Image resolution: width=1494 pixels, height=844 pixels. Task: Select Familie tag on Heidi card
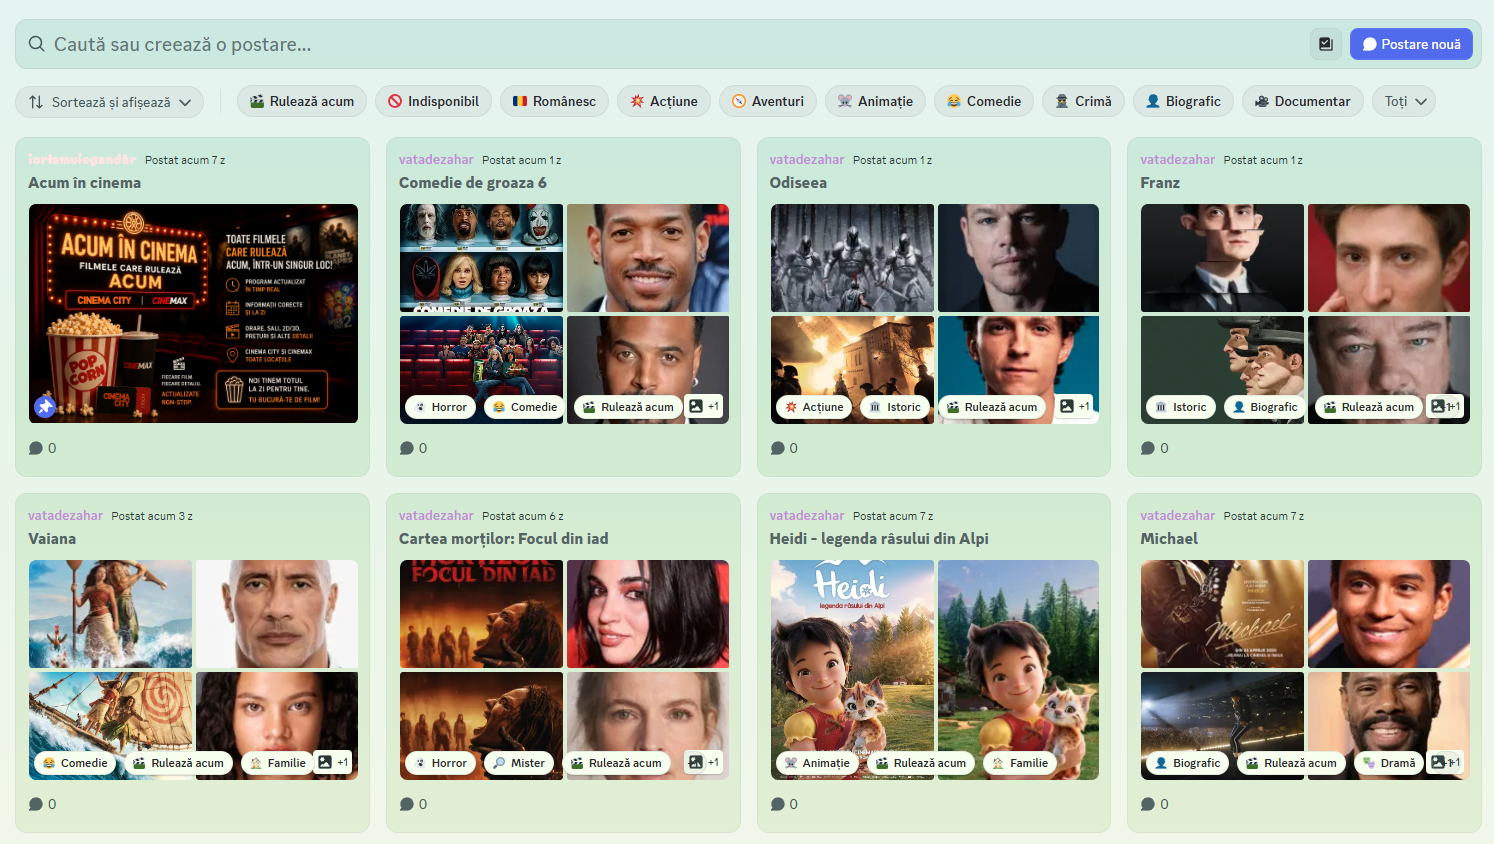coord(1020,763)
